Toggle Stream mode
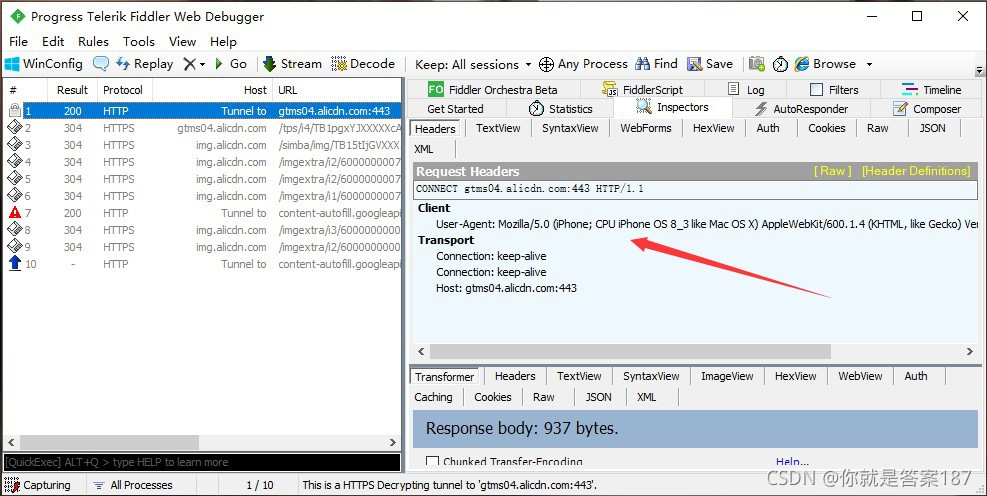 [x=292, y=64]
